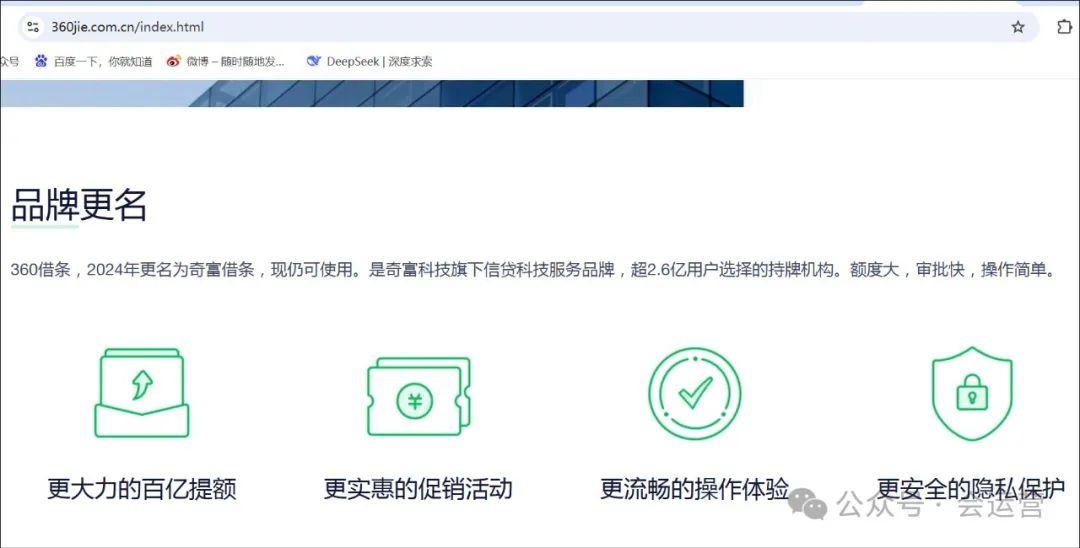This screenshot has height=548, width=1080.
Task: Click the 更流畅的操作体验 label
Action: pyautogui.click(x=694, y=488)
